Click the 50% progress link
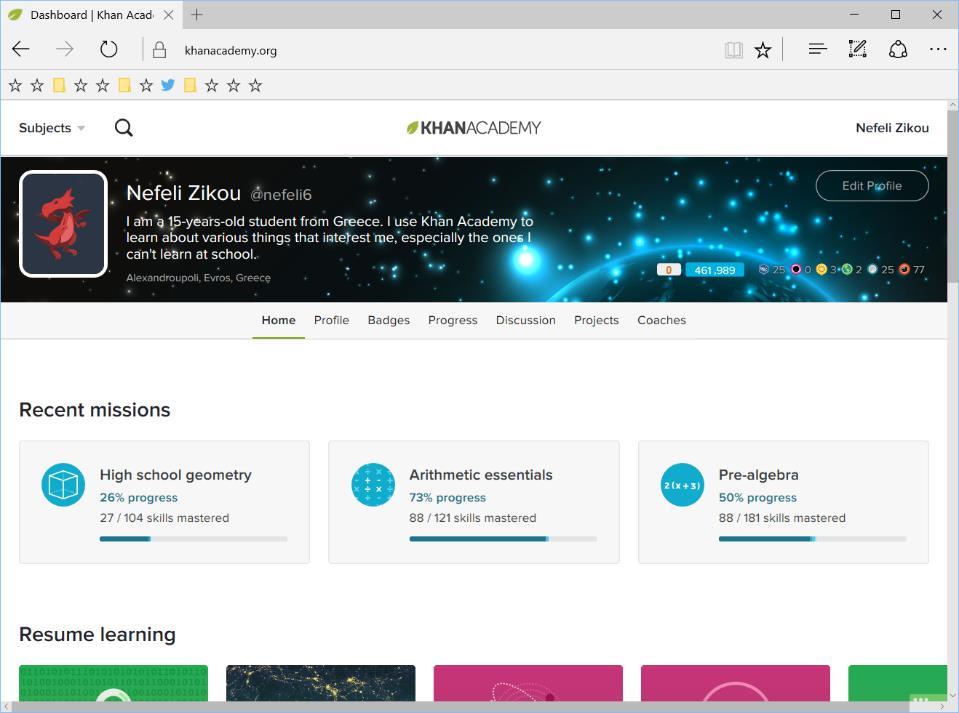Image resolution: width=959 pixels, height=713 pixels. 758,498
